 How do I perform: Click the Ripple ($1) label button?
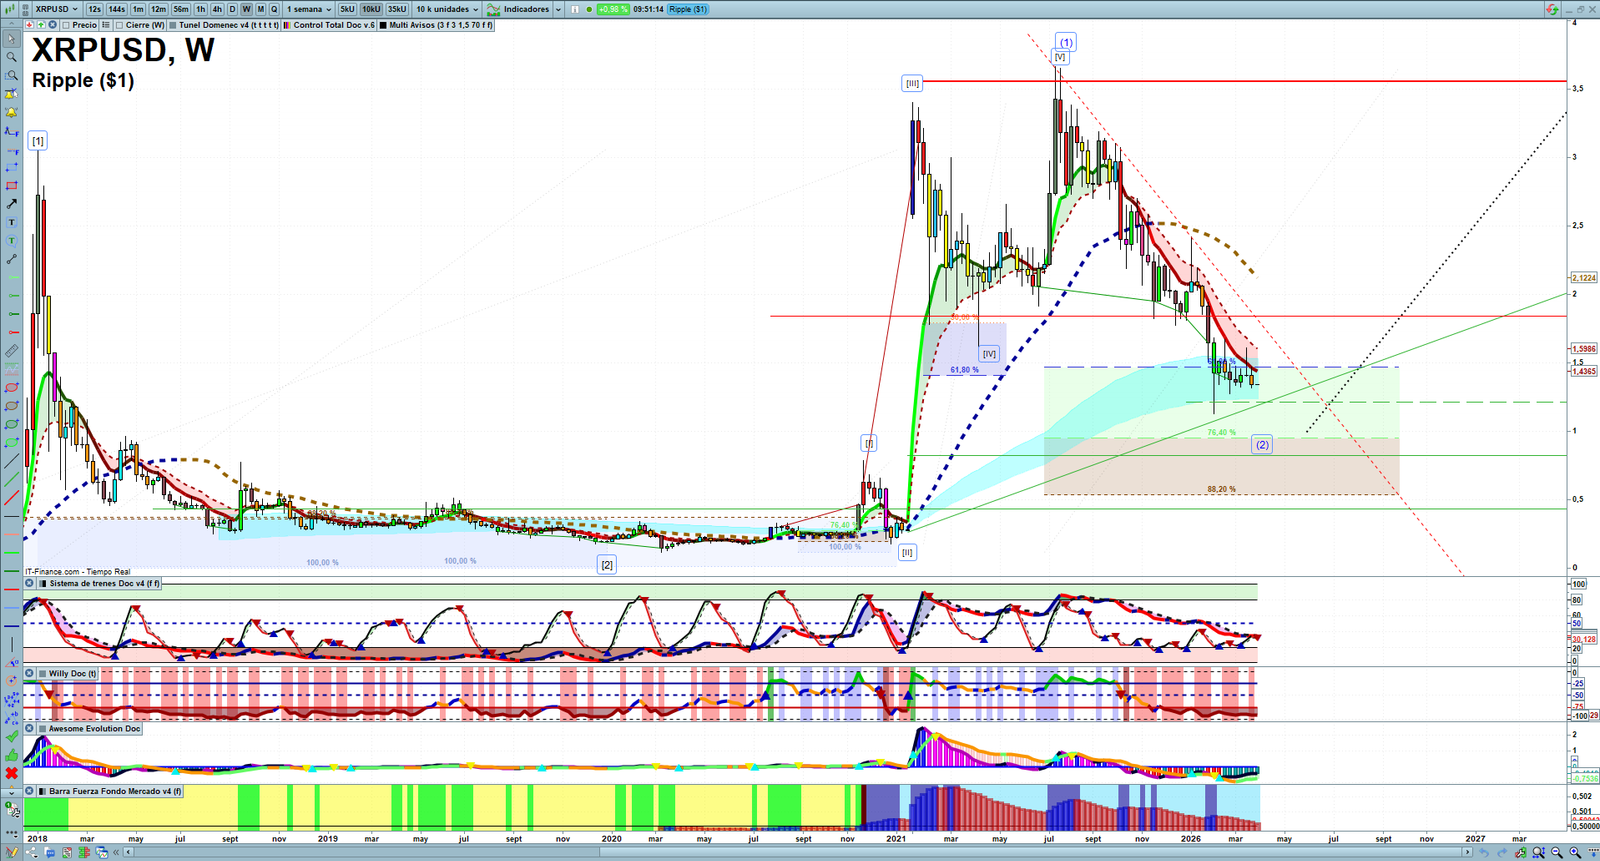point(688,9)
